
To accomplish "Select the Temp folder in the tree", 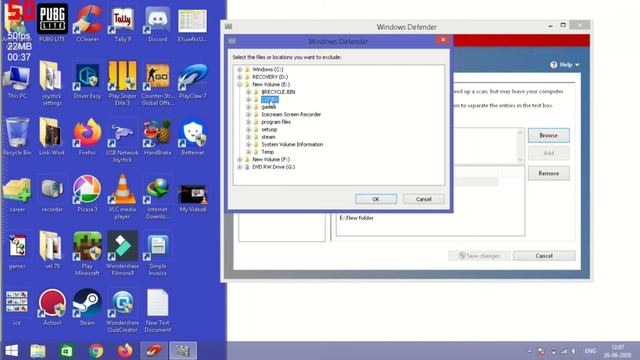I will tap(267, 152).
